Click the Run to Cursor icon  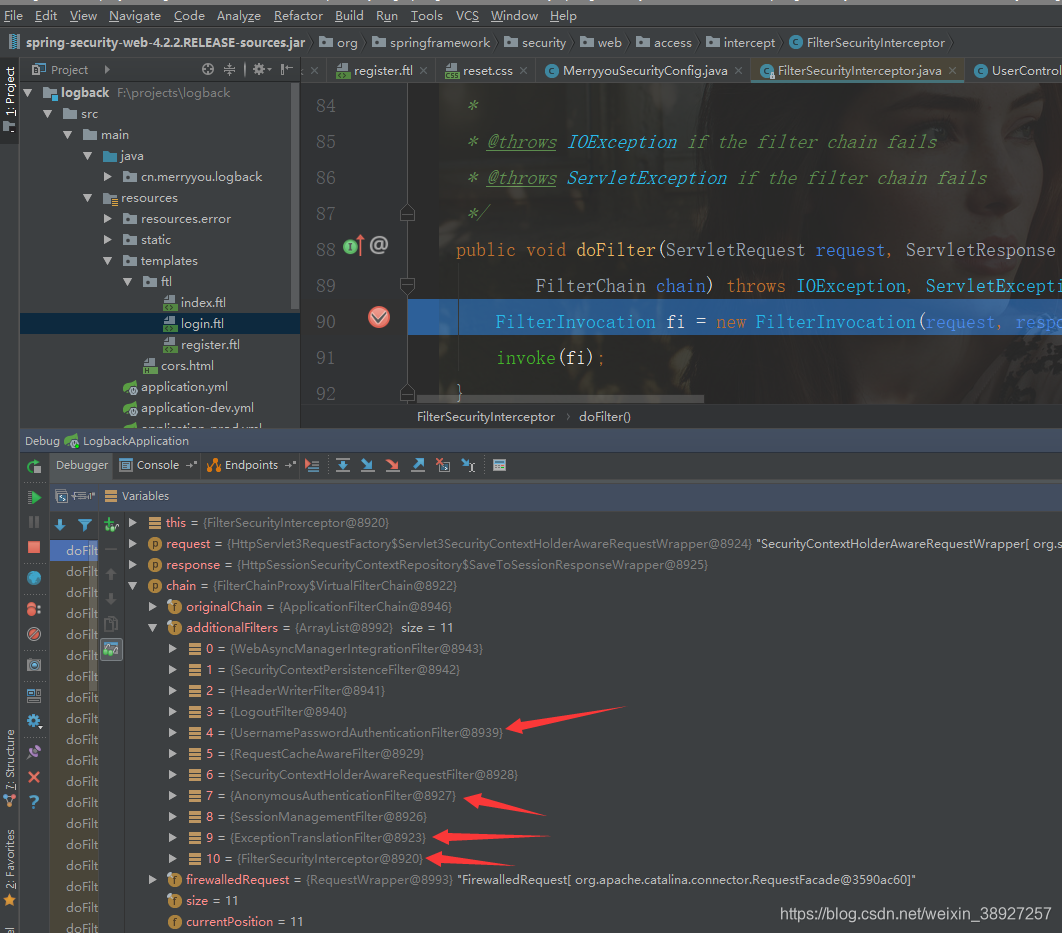469,465
